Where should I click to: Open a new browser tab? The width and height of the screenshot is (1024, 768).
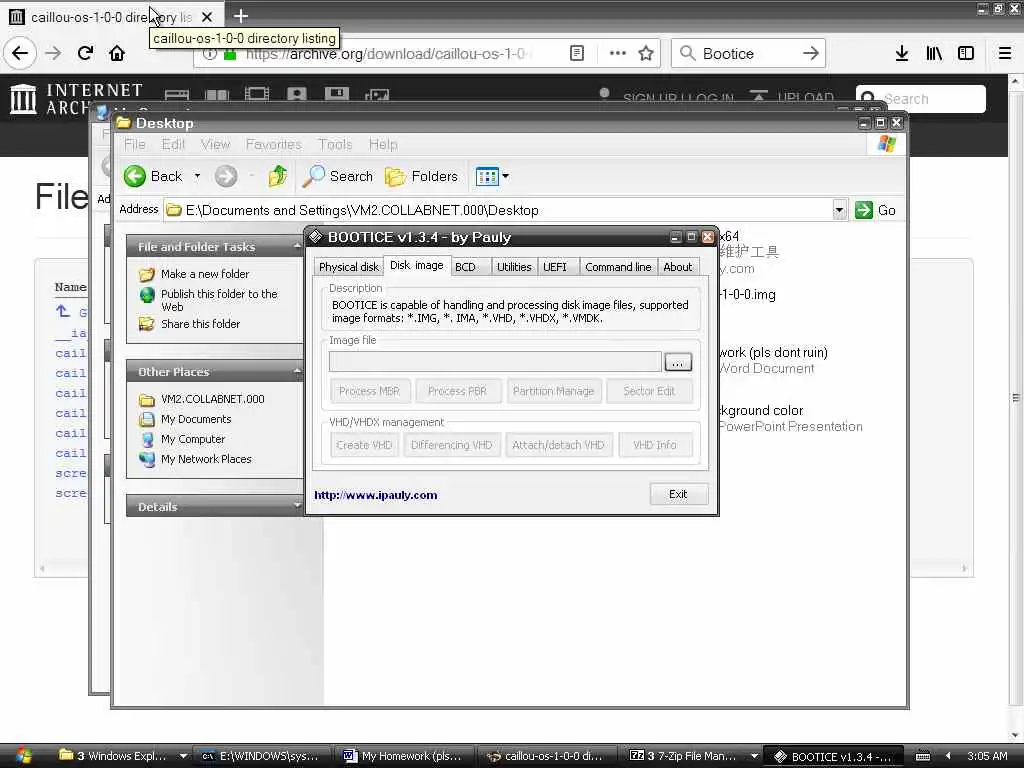[x=240, y=16]
